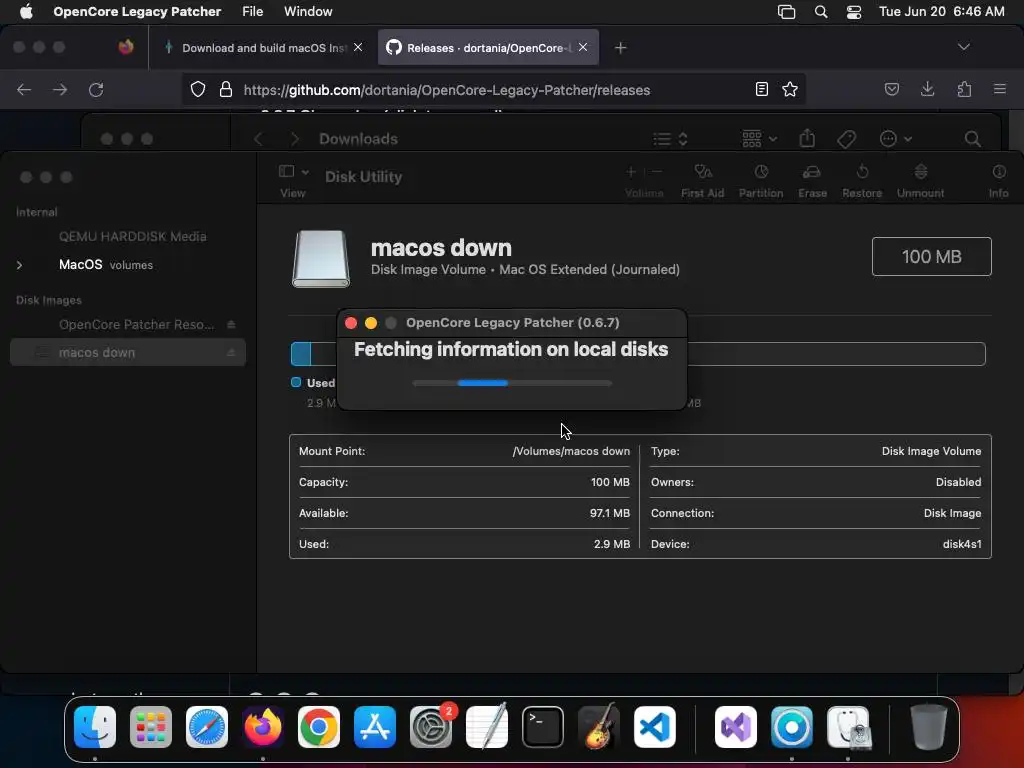Viewport: 1024px width, 768px height.
Task: Bookmark this page with the star icon
Action: (790, 89)
